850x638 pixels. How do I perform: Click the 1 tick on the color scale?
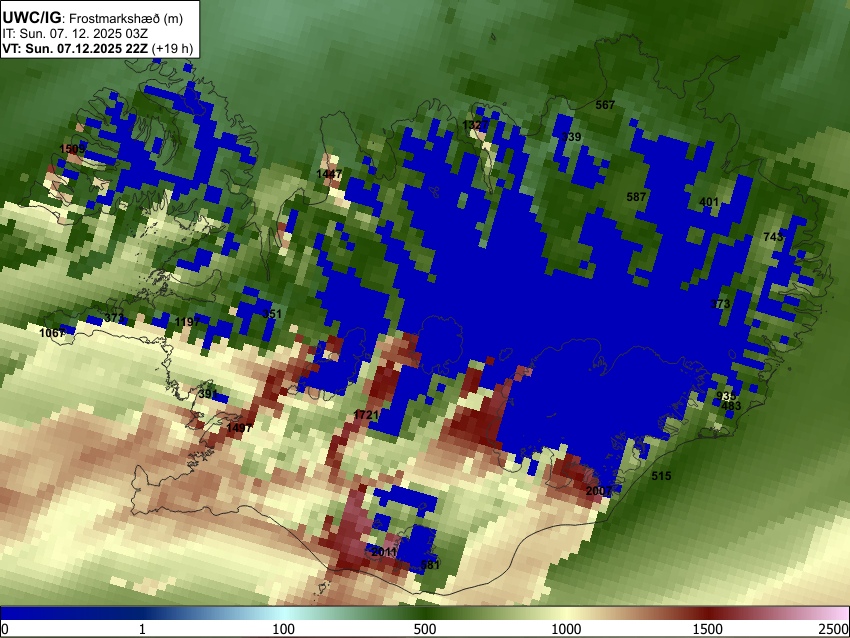142,629
